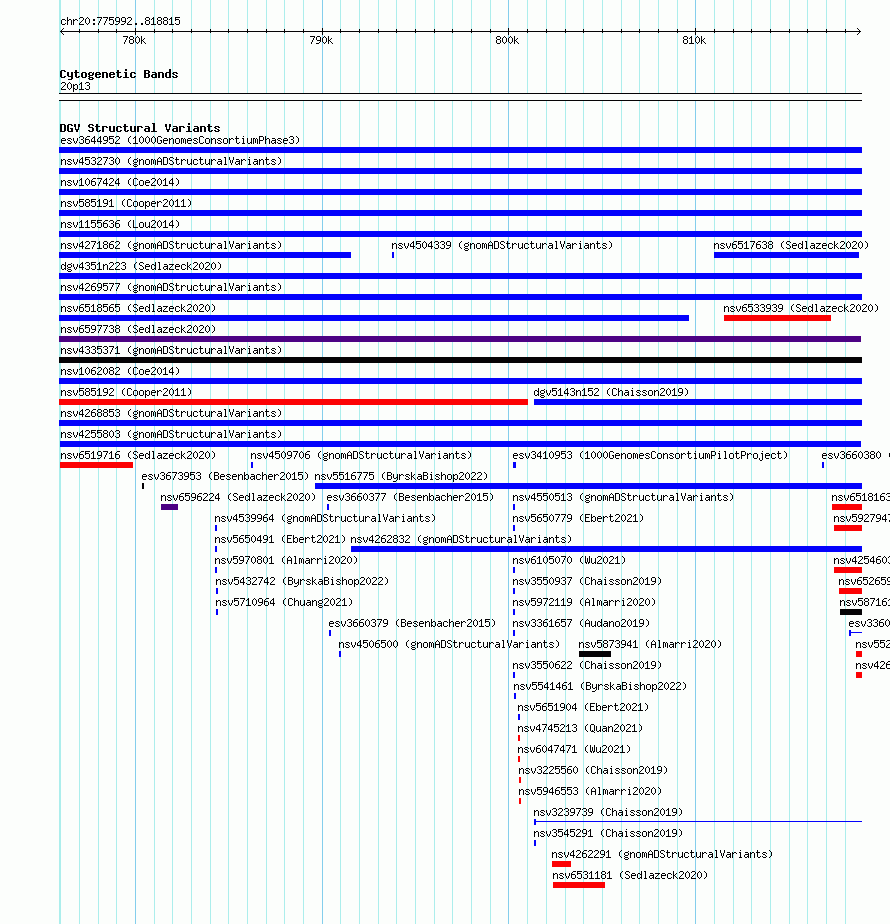Select the nsv4509706 gnomAD label
890x924 pixels.
(361, 456)
